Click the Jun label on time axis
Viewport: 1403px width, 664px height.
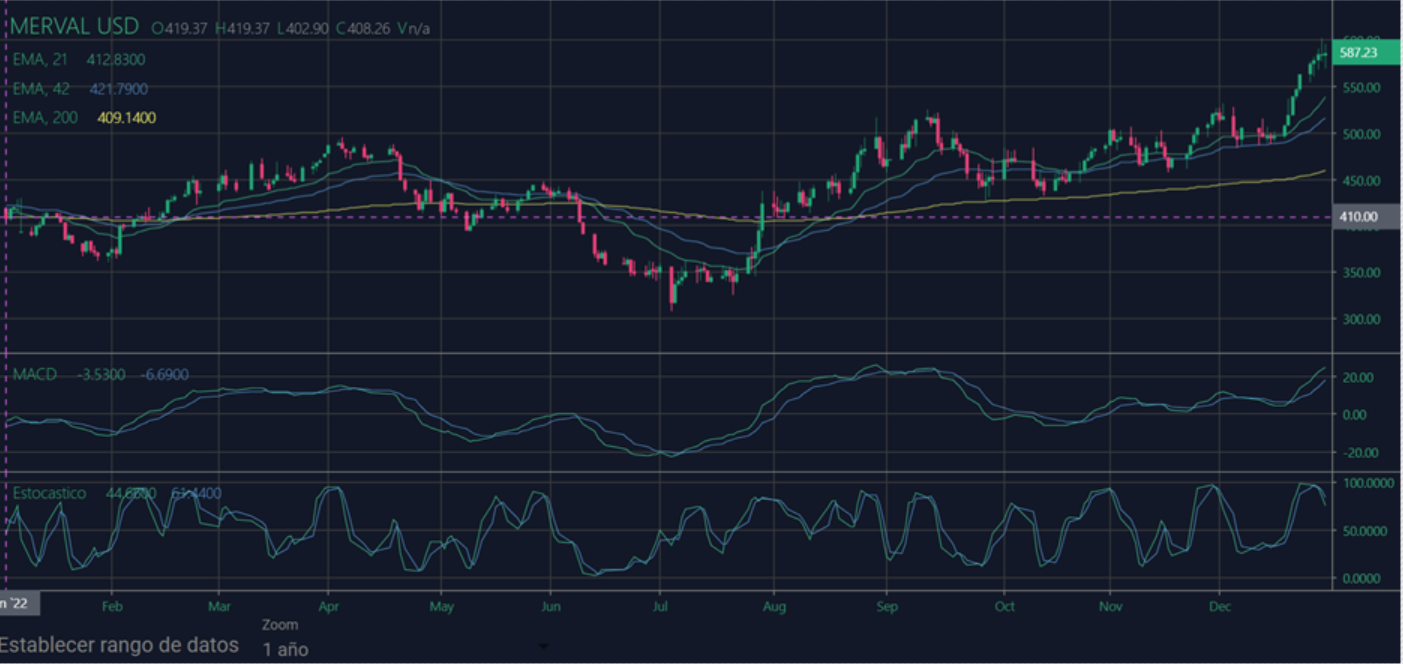tap(549, 606)
